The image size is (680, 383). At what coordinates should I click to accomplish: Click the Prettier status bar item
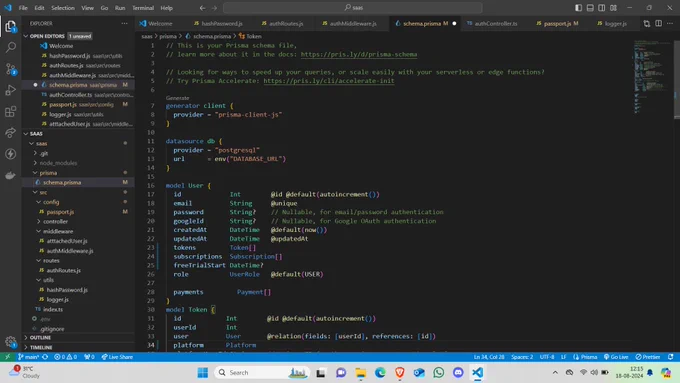click(648, 357)
